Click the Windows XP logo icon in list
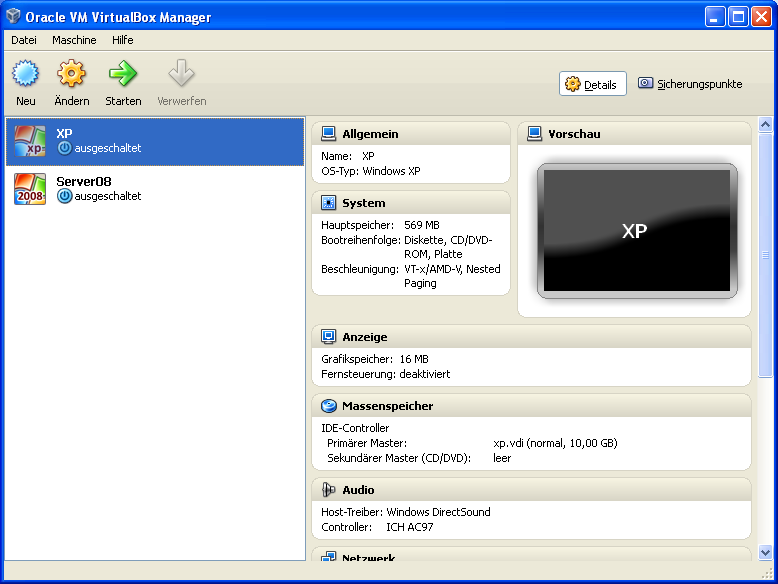The image size is (778, 584). (x=30, y=141)
